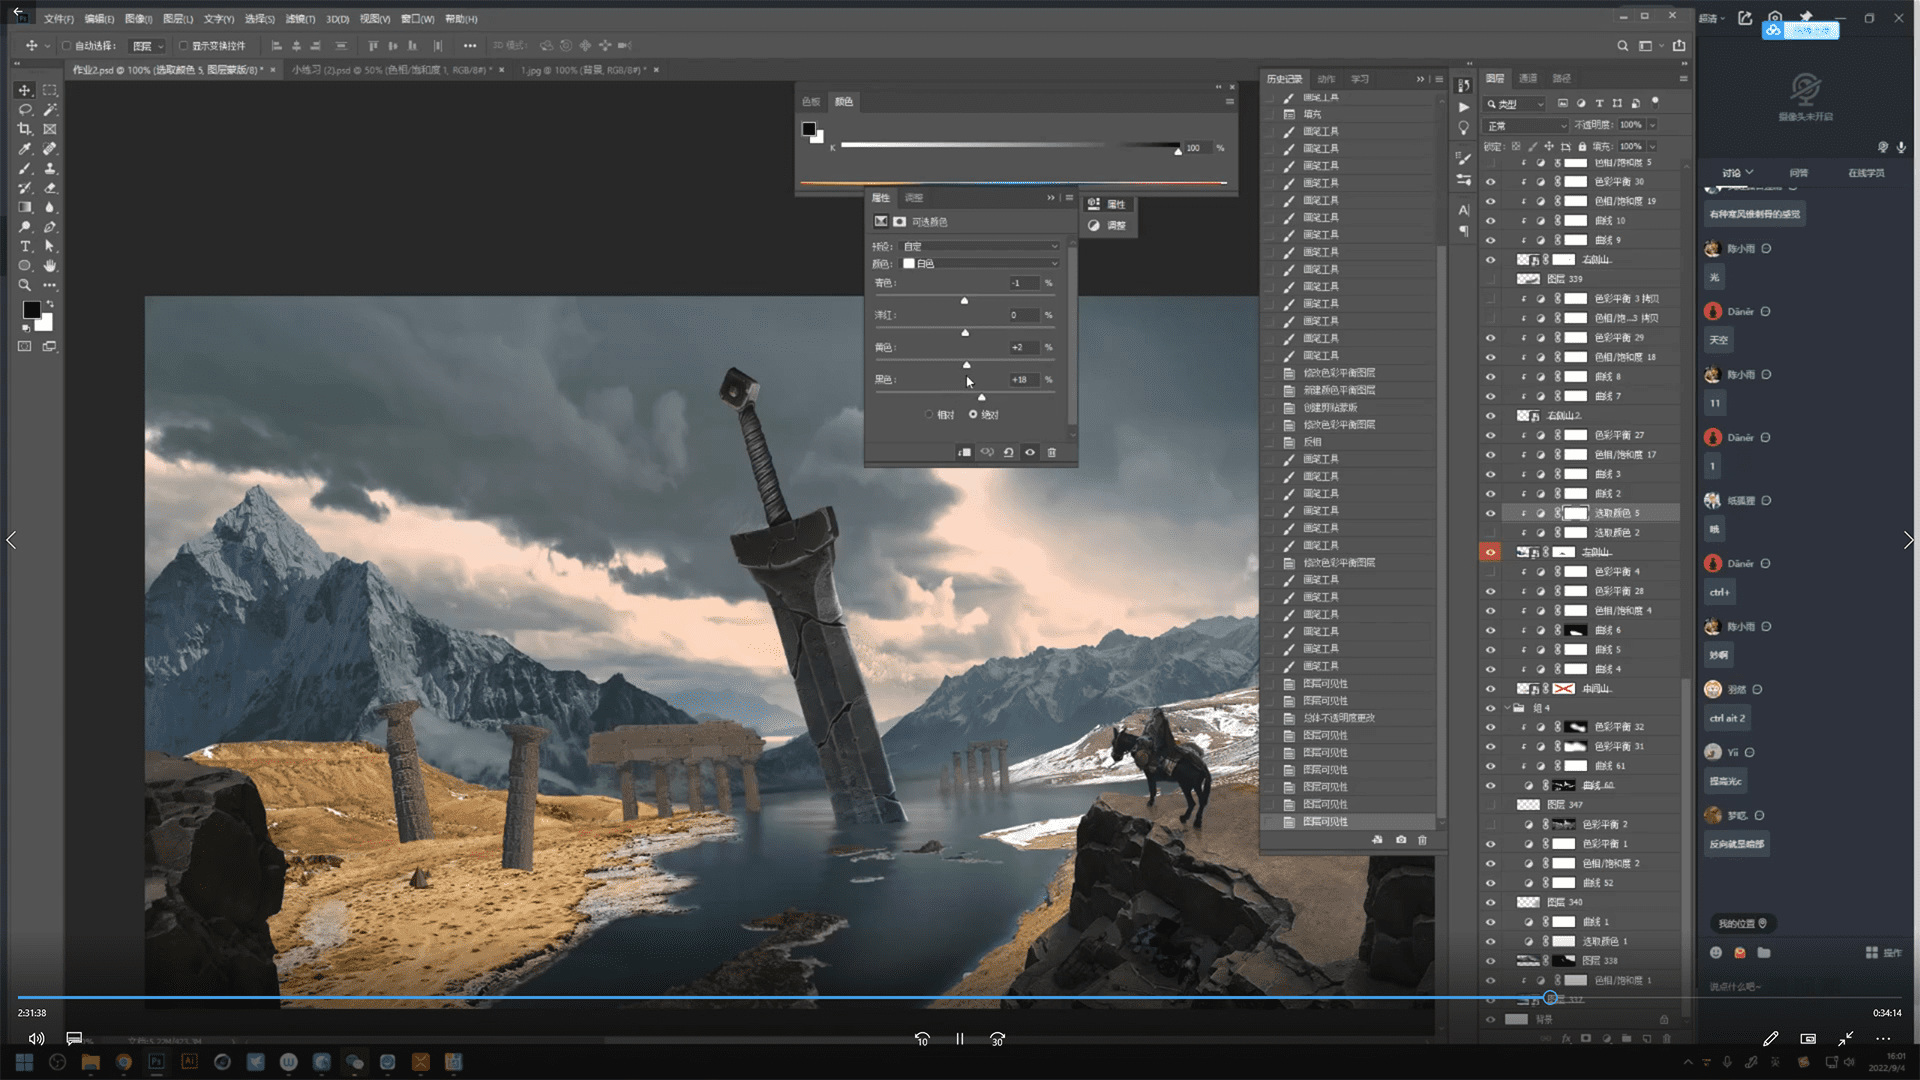The width and height of the screenshot is (1920, 1080).
Task: Select the 绝对 radio button
Action: (973, 415)
